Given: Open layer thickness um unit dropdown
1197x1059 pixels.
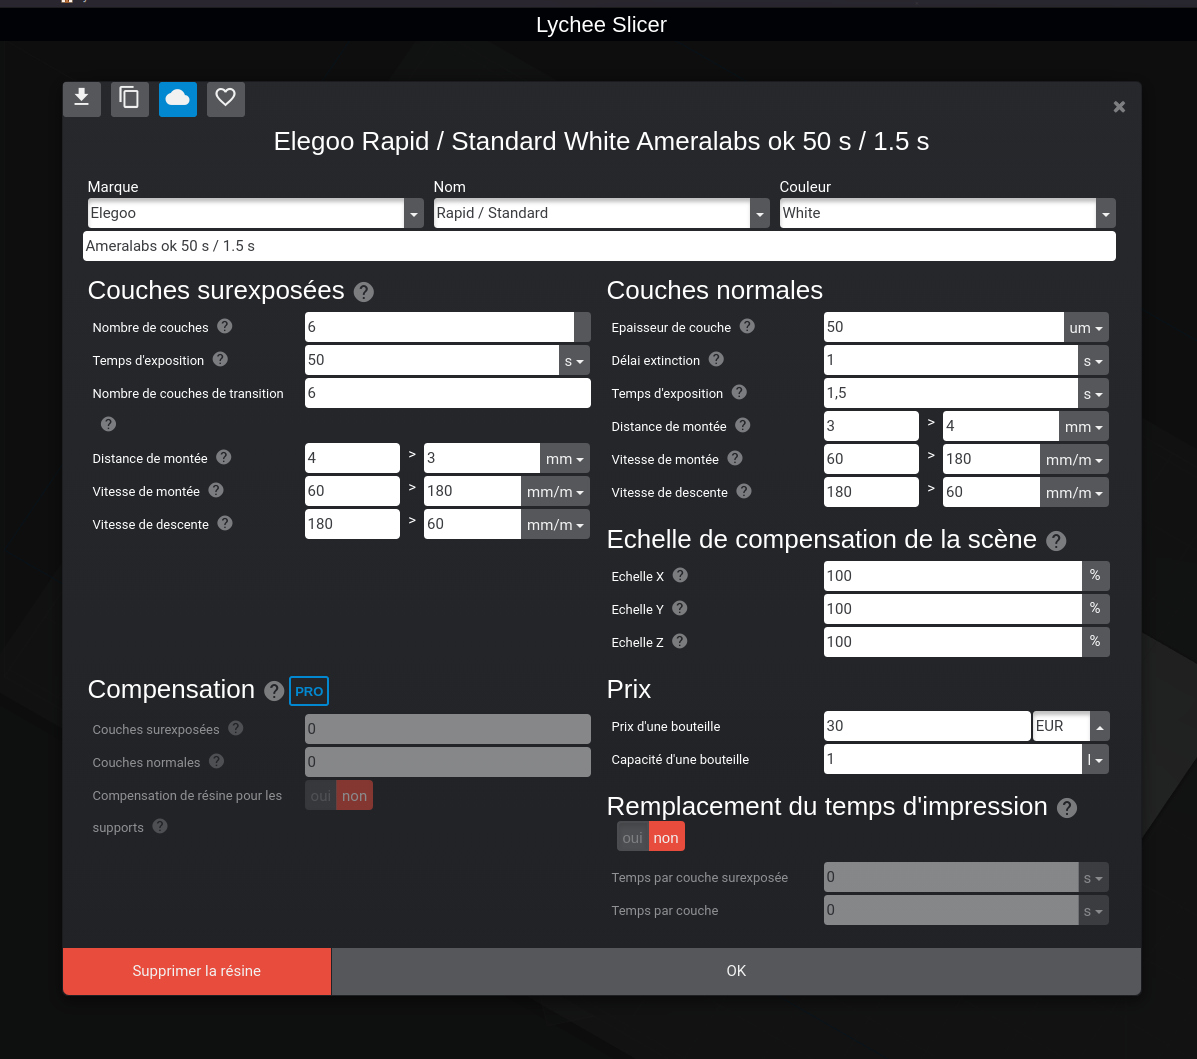Looking at the screenshot, I should click(x=1086, y=328).
